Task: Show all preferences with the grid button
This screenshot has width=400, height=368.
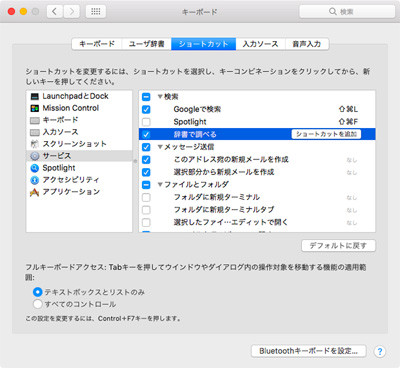Action: (x=96, y=12)
